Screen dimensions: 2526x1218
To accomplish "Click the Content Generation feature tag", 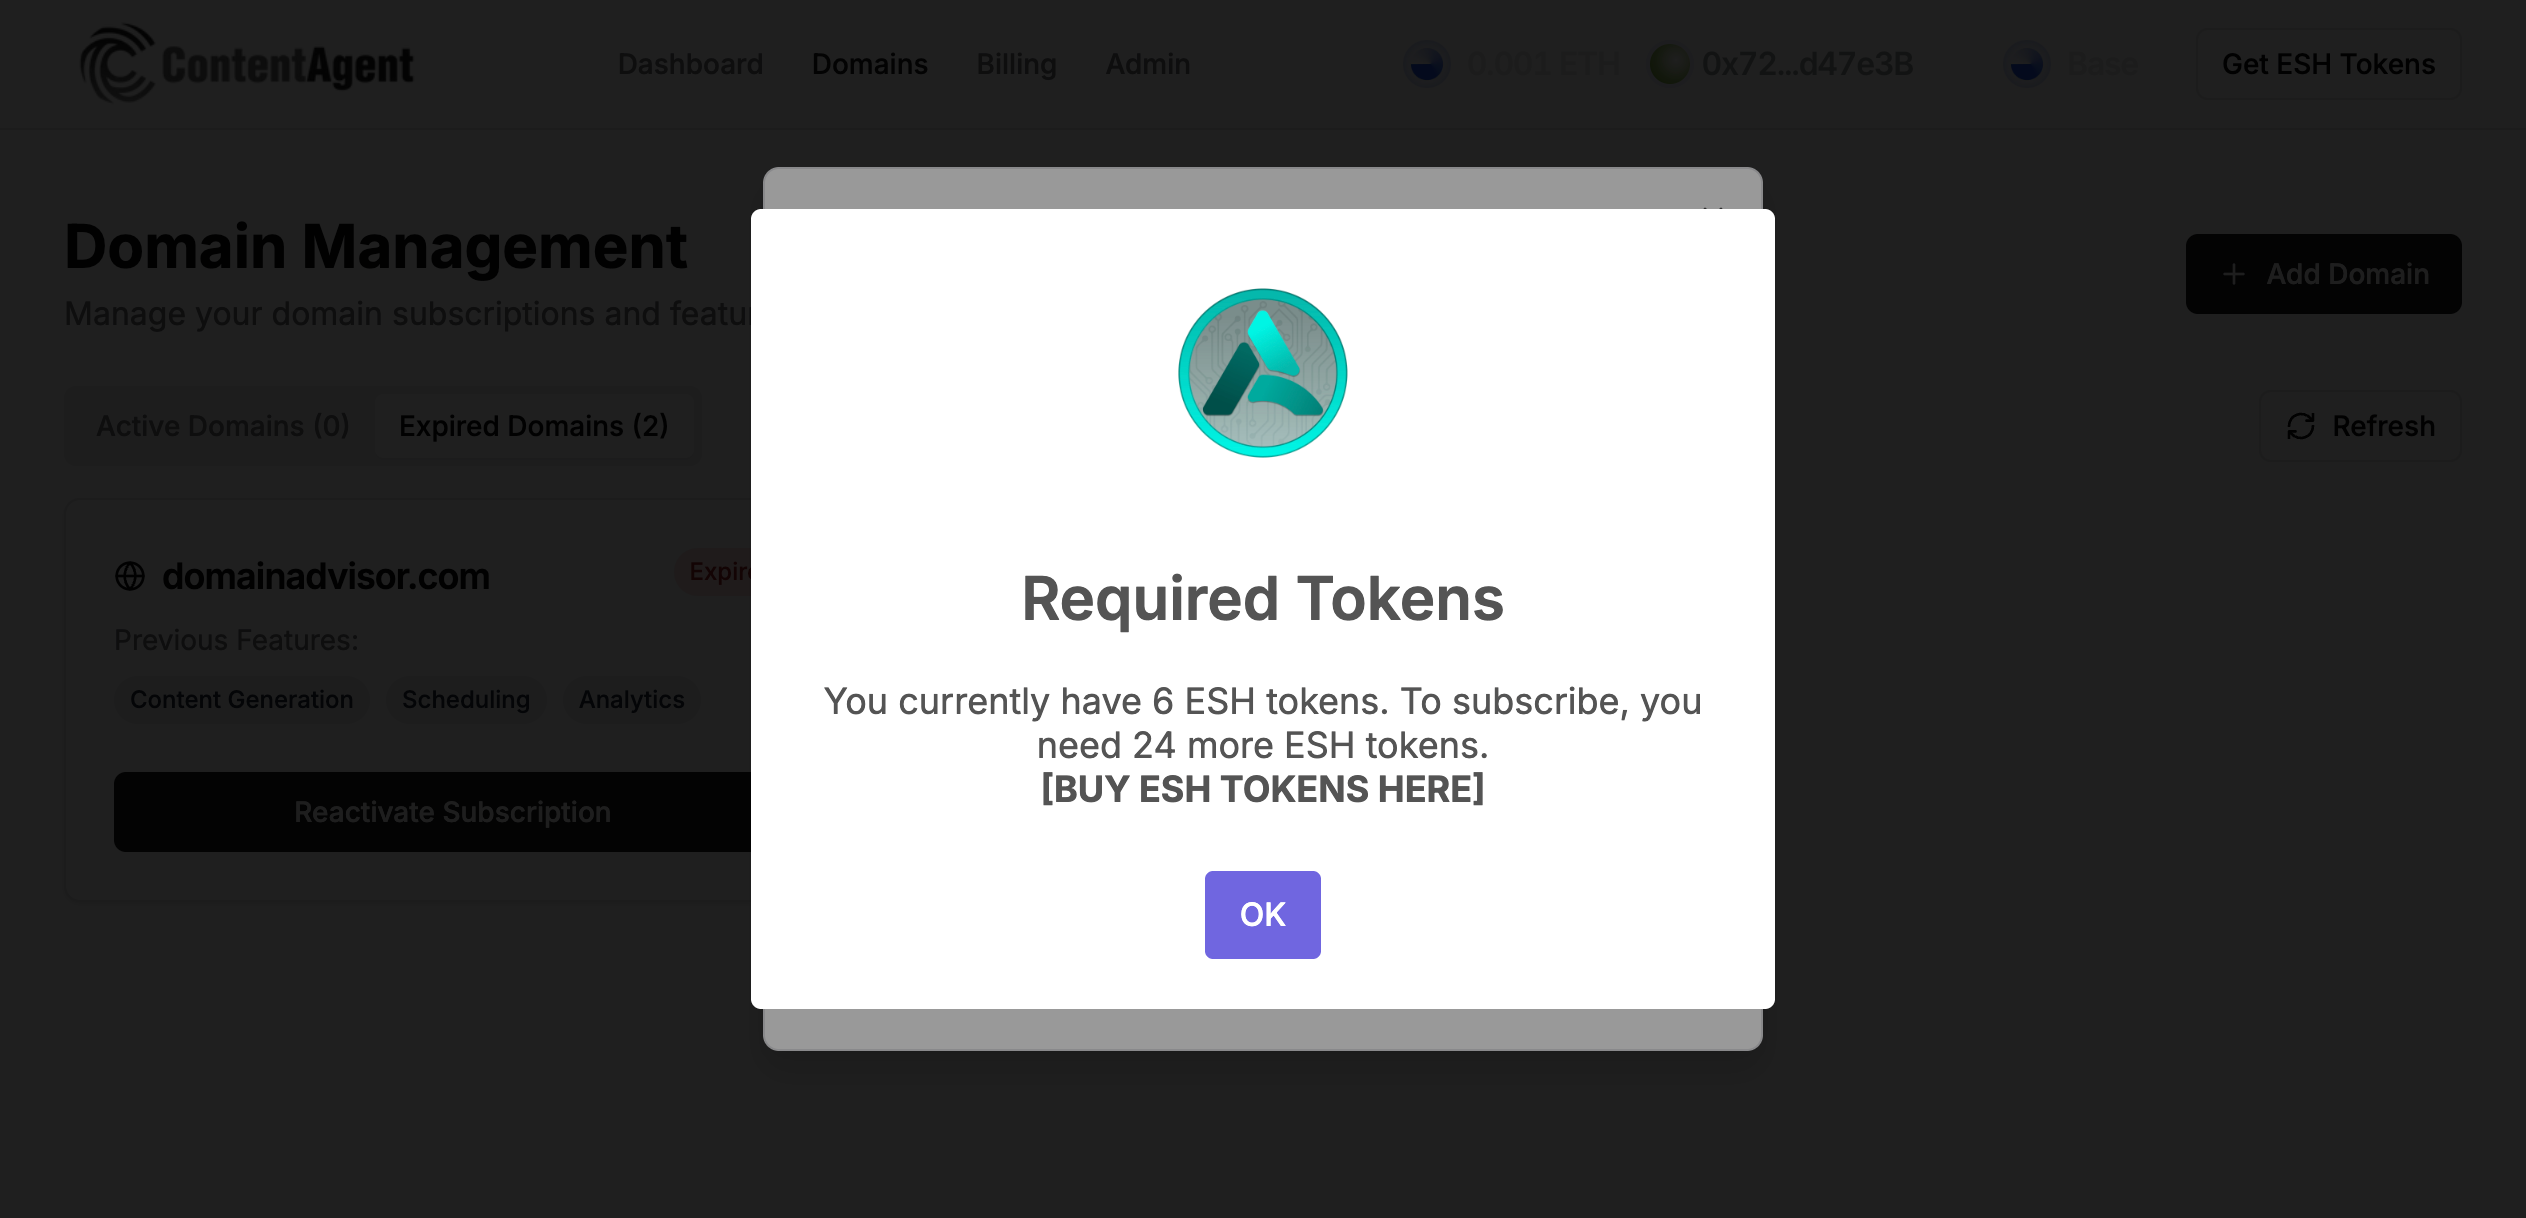I will [241, 699].
